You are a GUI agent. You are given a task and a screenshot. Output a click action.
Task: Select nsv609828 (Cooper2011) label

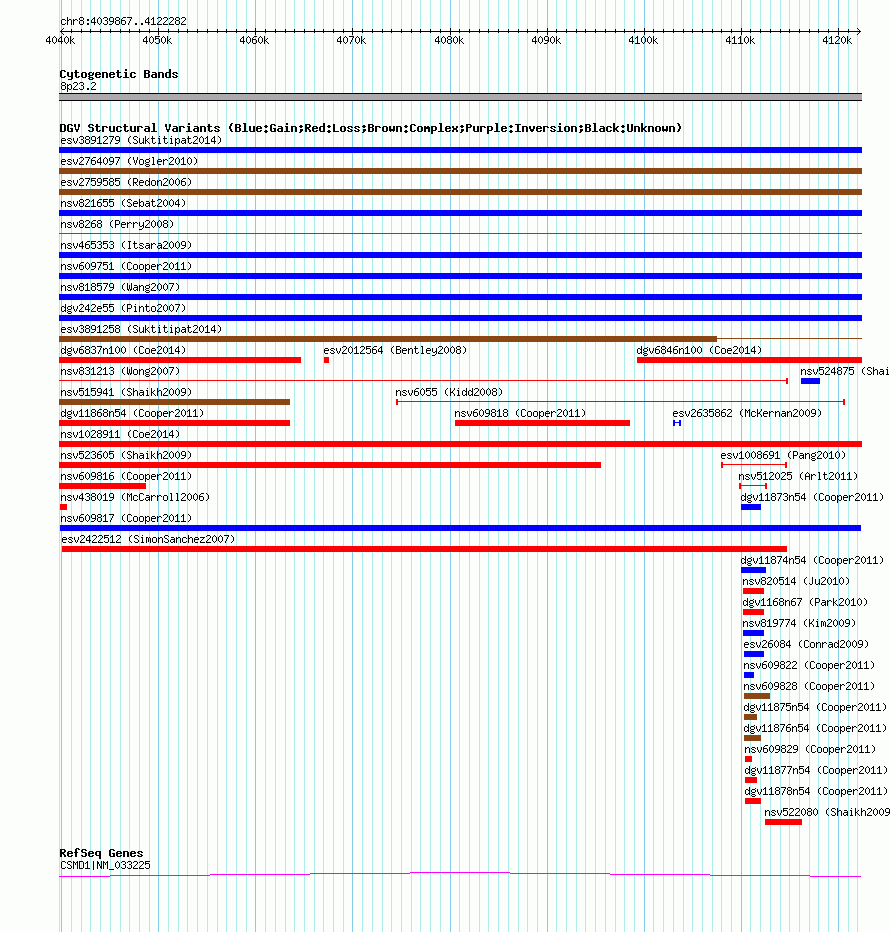[809, 687]
